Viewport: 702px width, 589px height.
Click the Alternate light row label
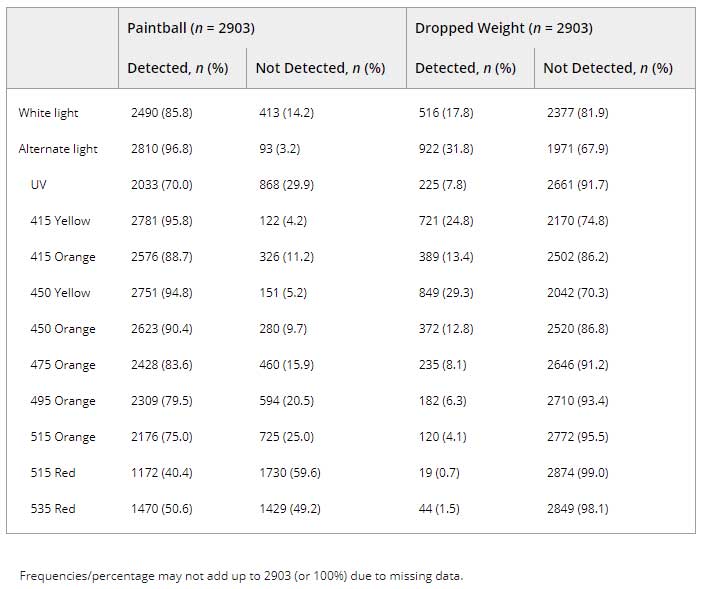point(58,149)
